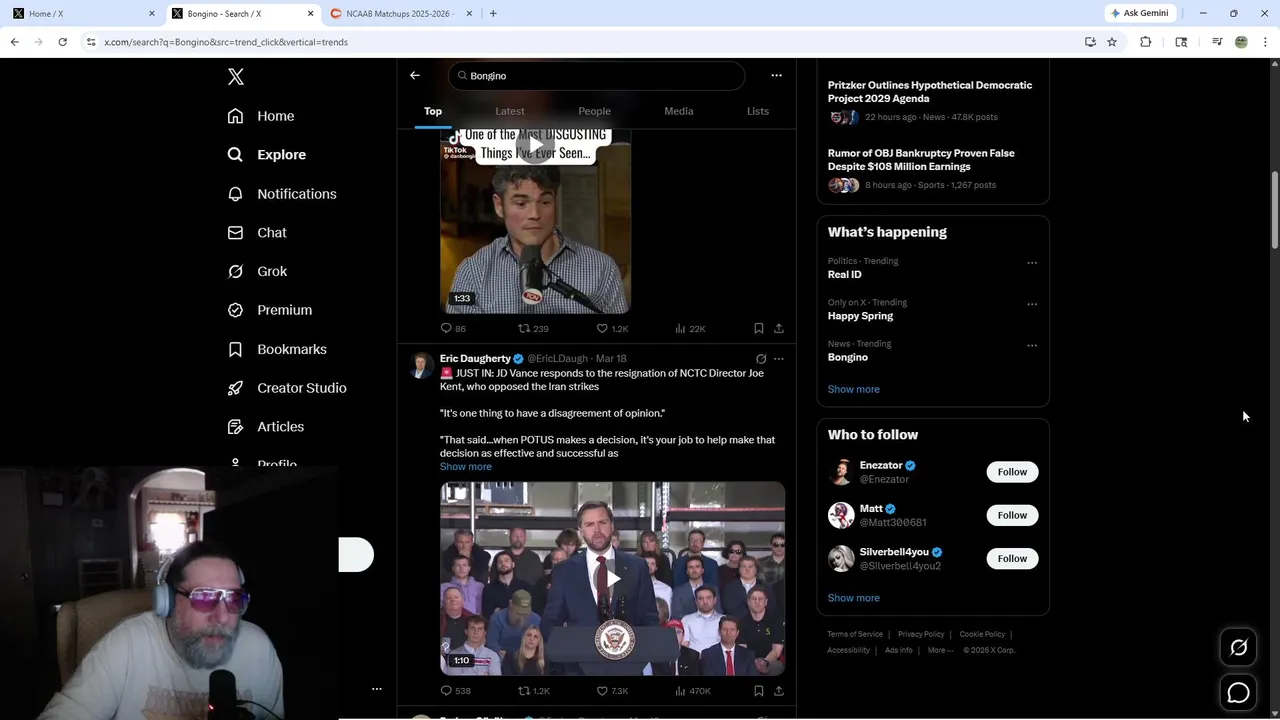This screenshot has width=1280, height=720.
Task: Open Creator Studio in the sidebar
Action: 287,388
